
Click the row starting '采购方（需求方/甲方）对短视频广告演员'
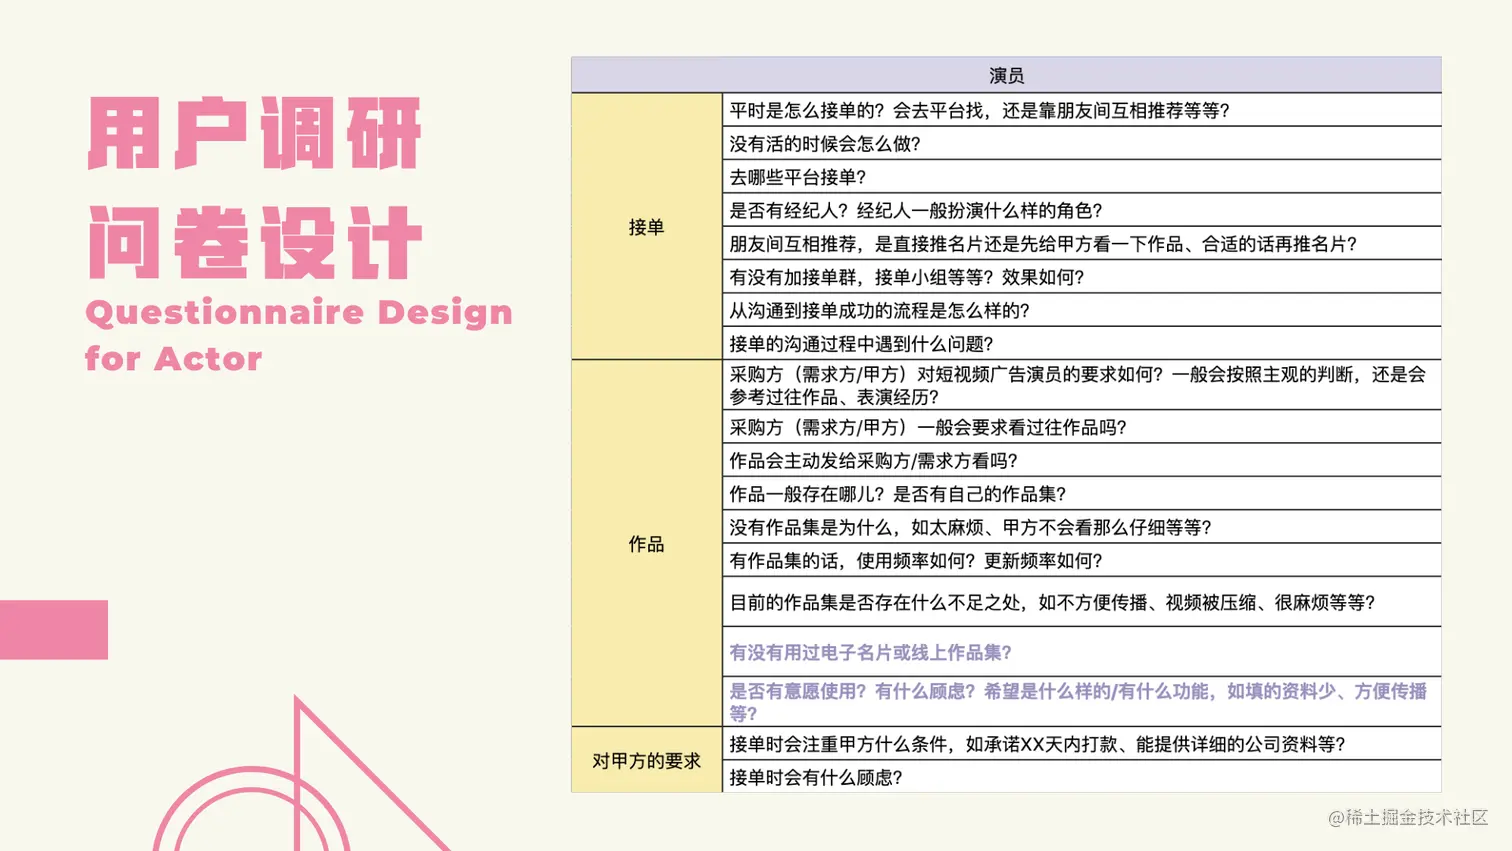click(1082, 385)
